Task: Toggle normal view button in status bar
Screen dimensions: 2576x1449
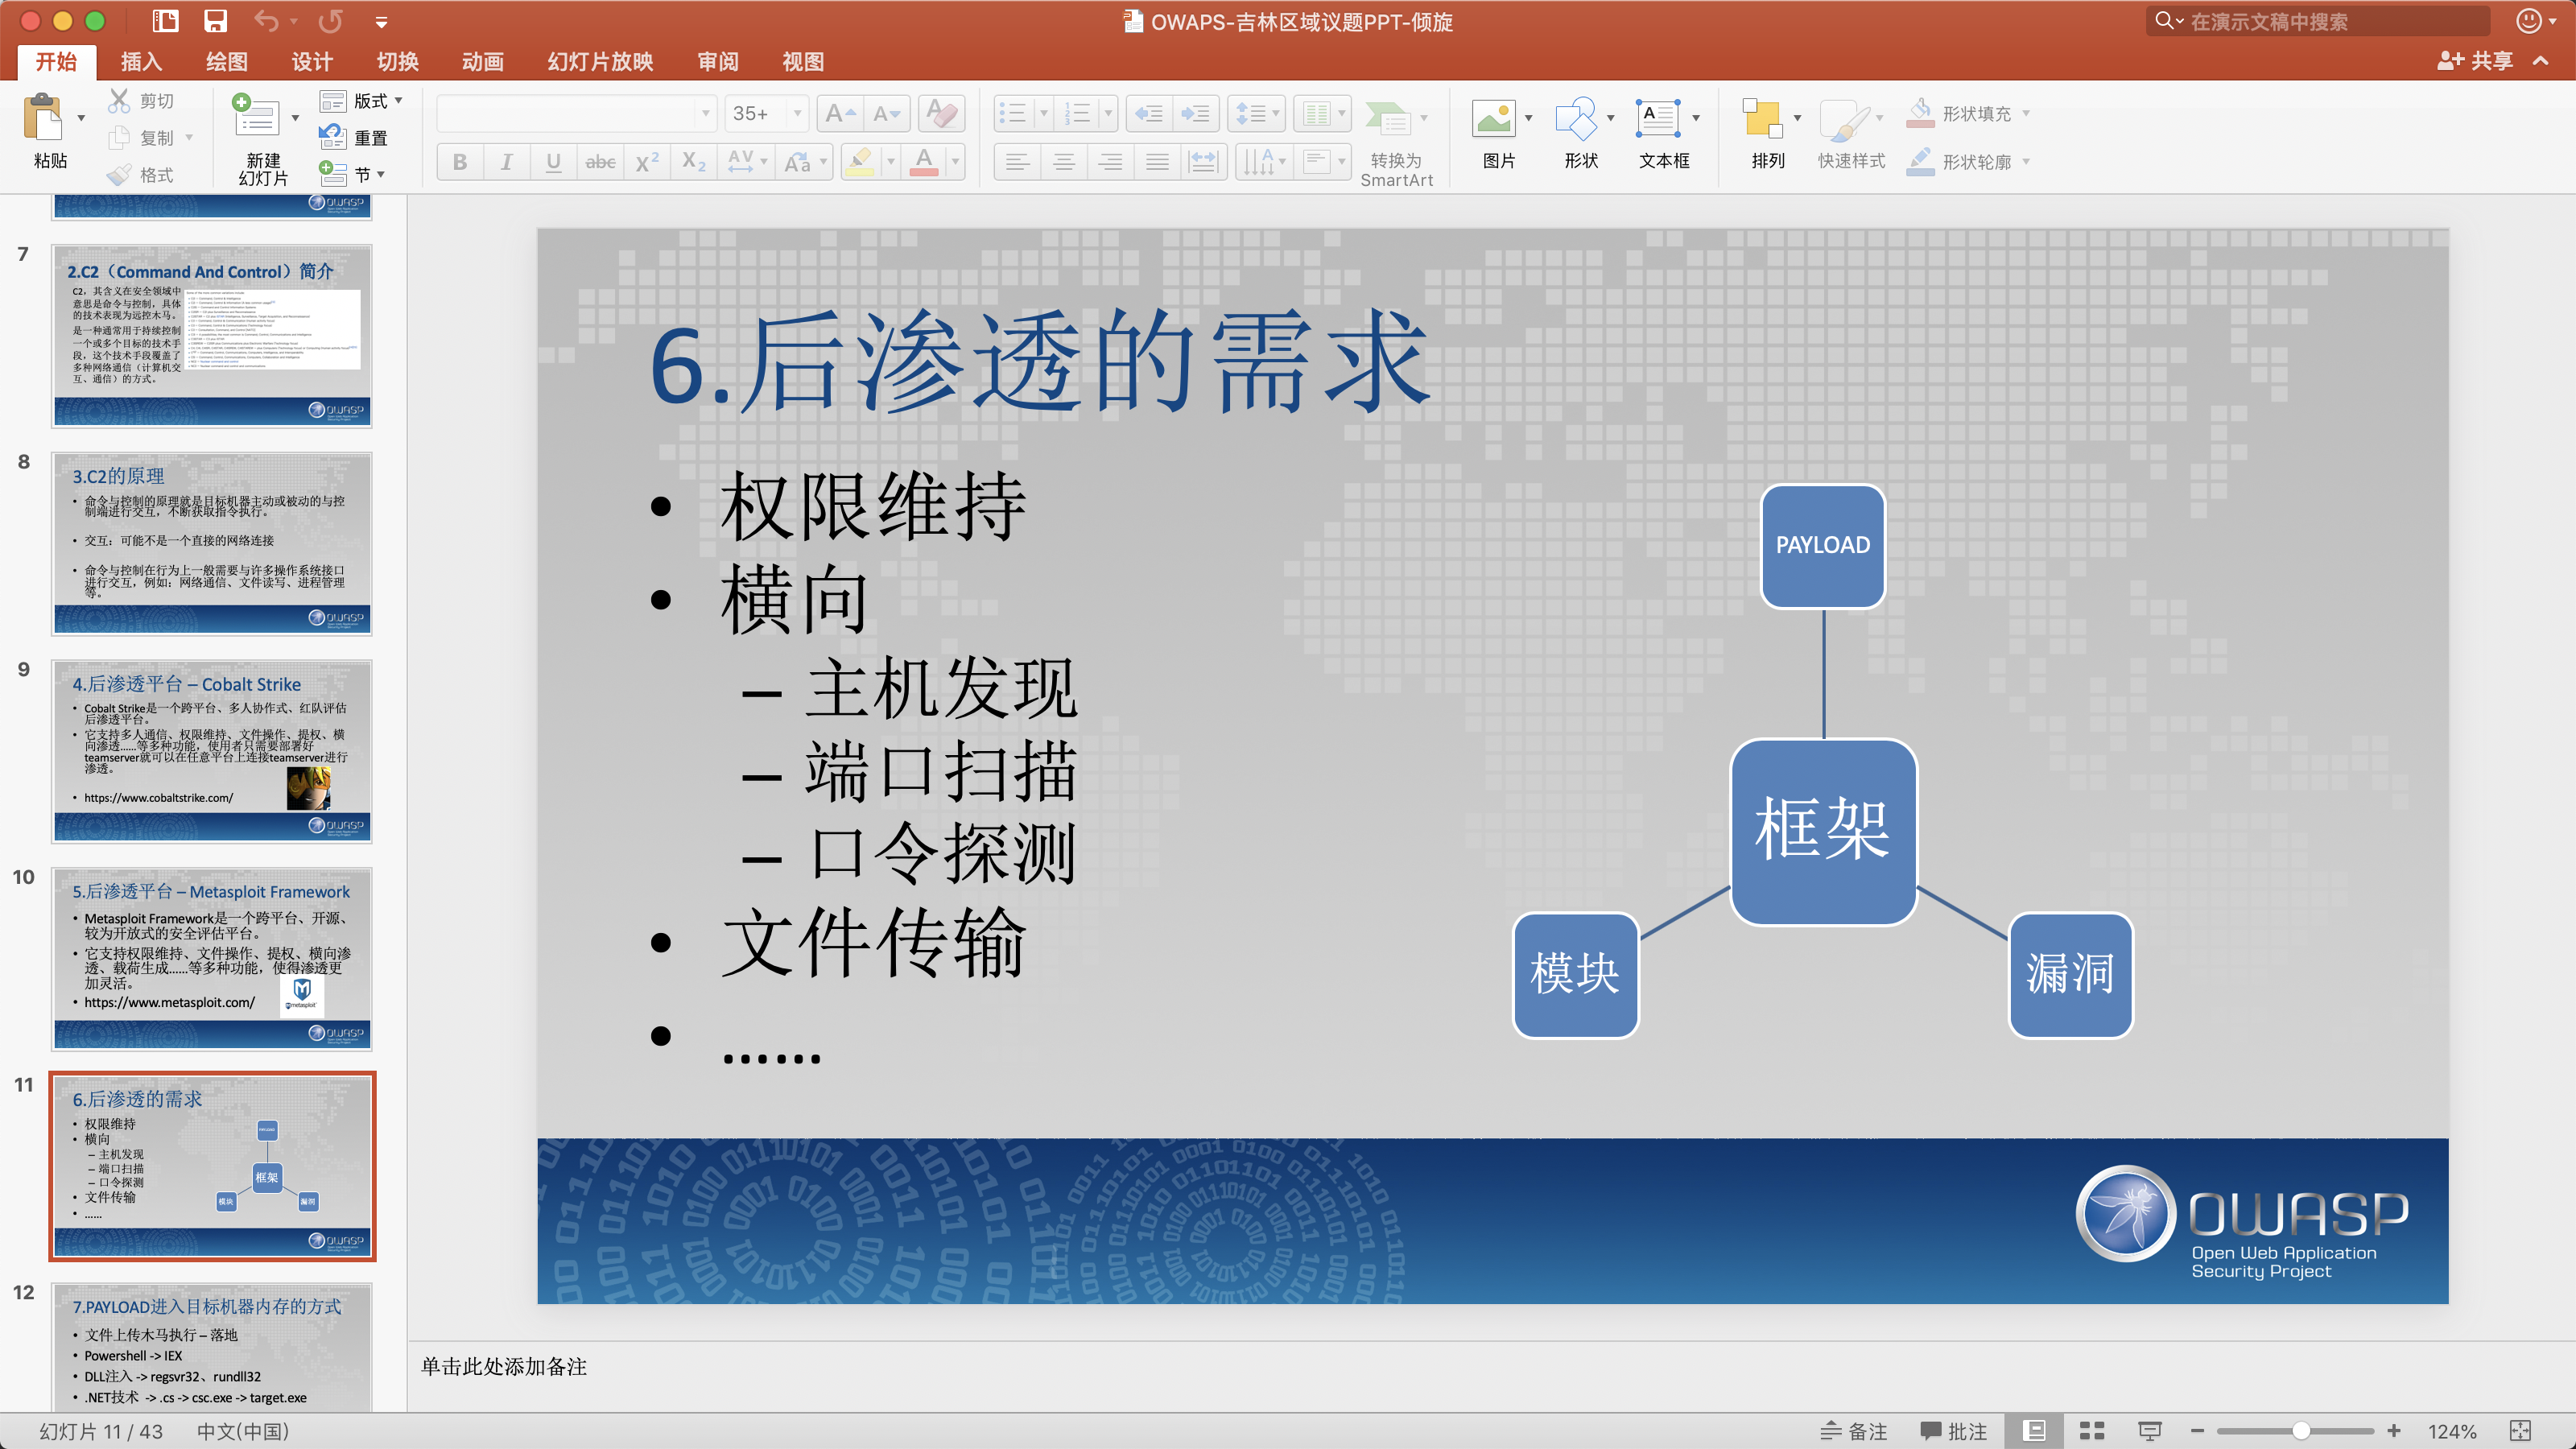Action: coord(2033,1431)
